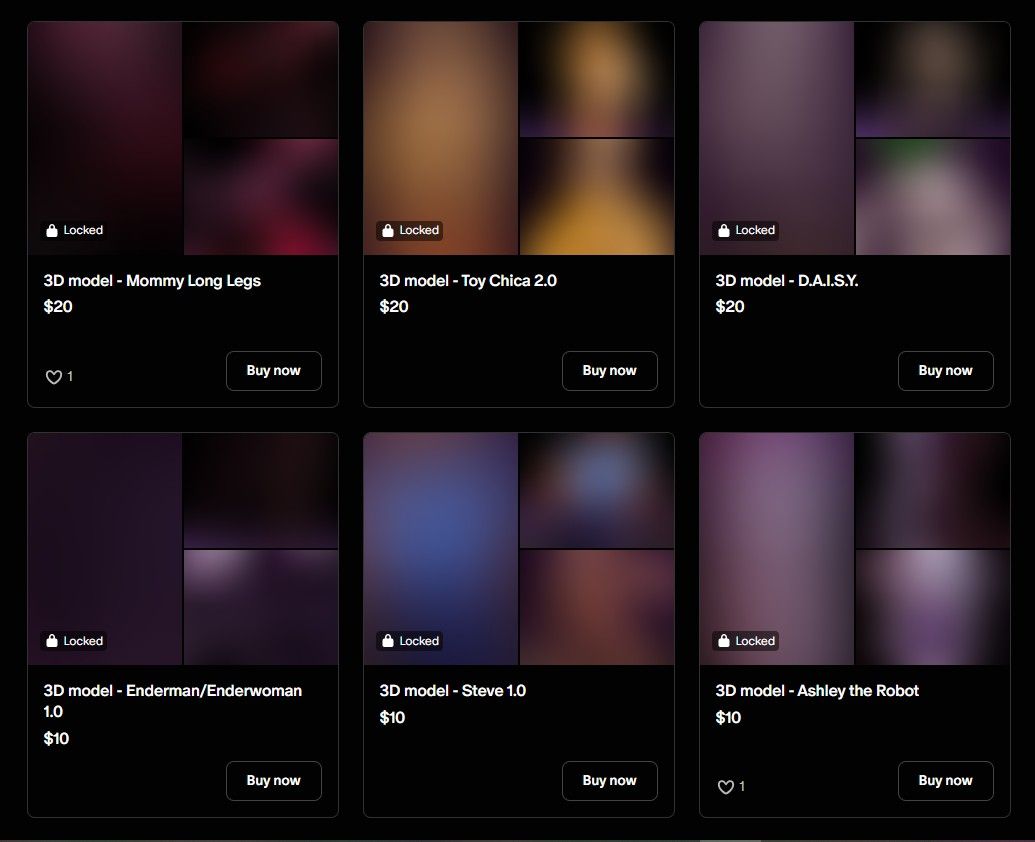
Task: Open the Enderman/Enderwoman 1.0 title link
Action: (173, 701)
